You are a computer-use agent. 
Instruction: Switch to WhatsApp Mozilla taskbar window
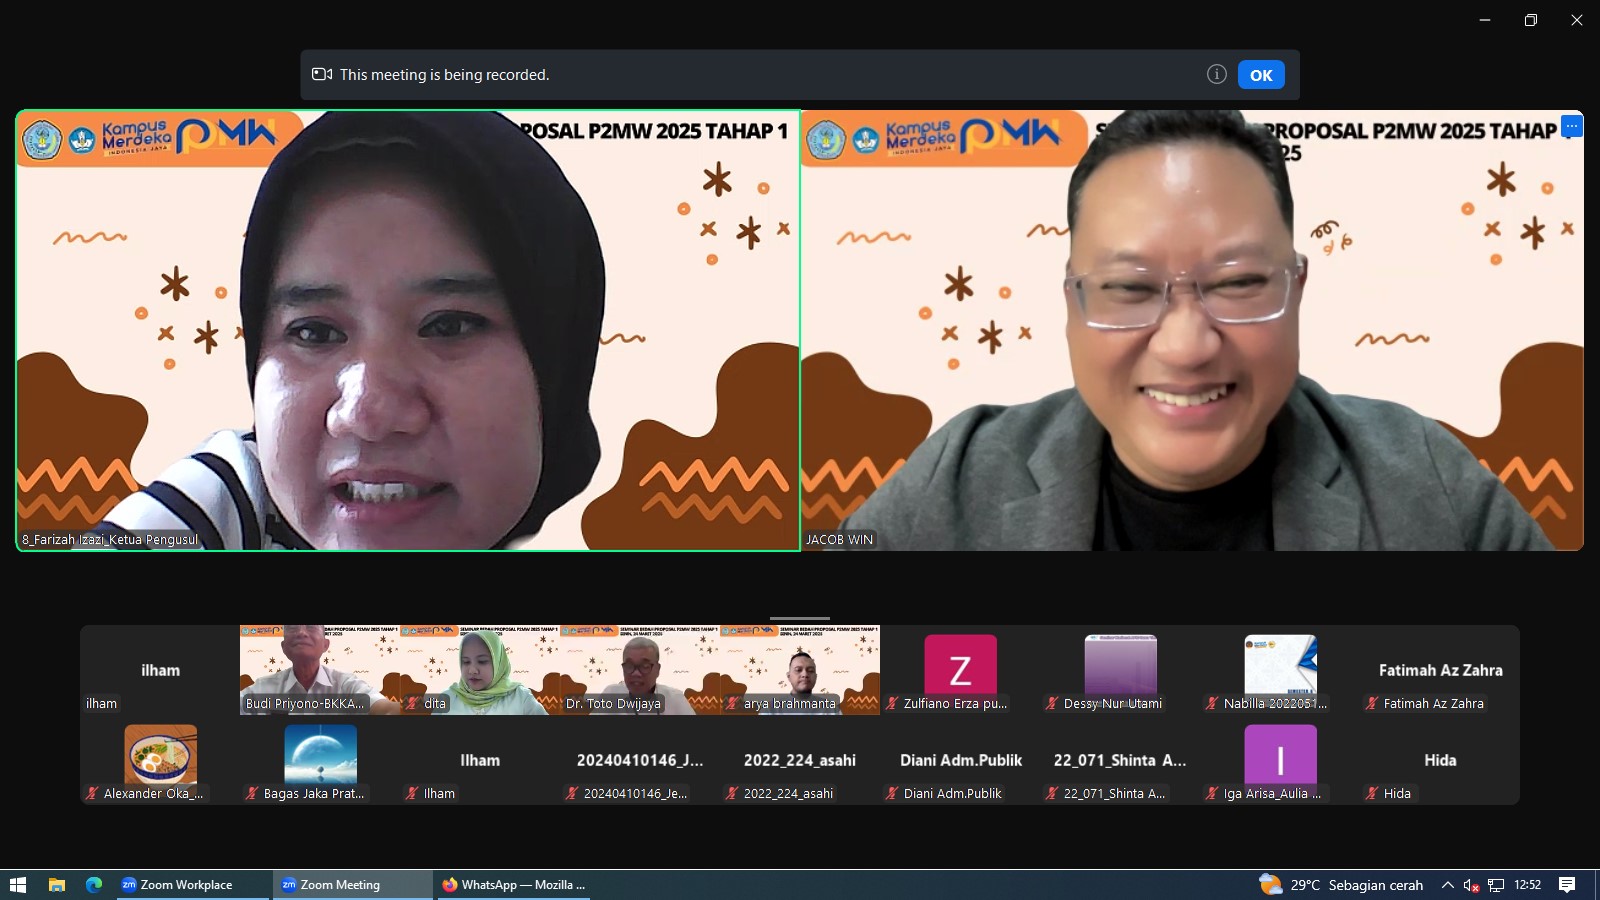tap(513, 885)
